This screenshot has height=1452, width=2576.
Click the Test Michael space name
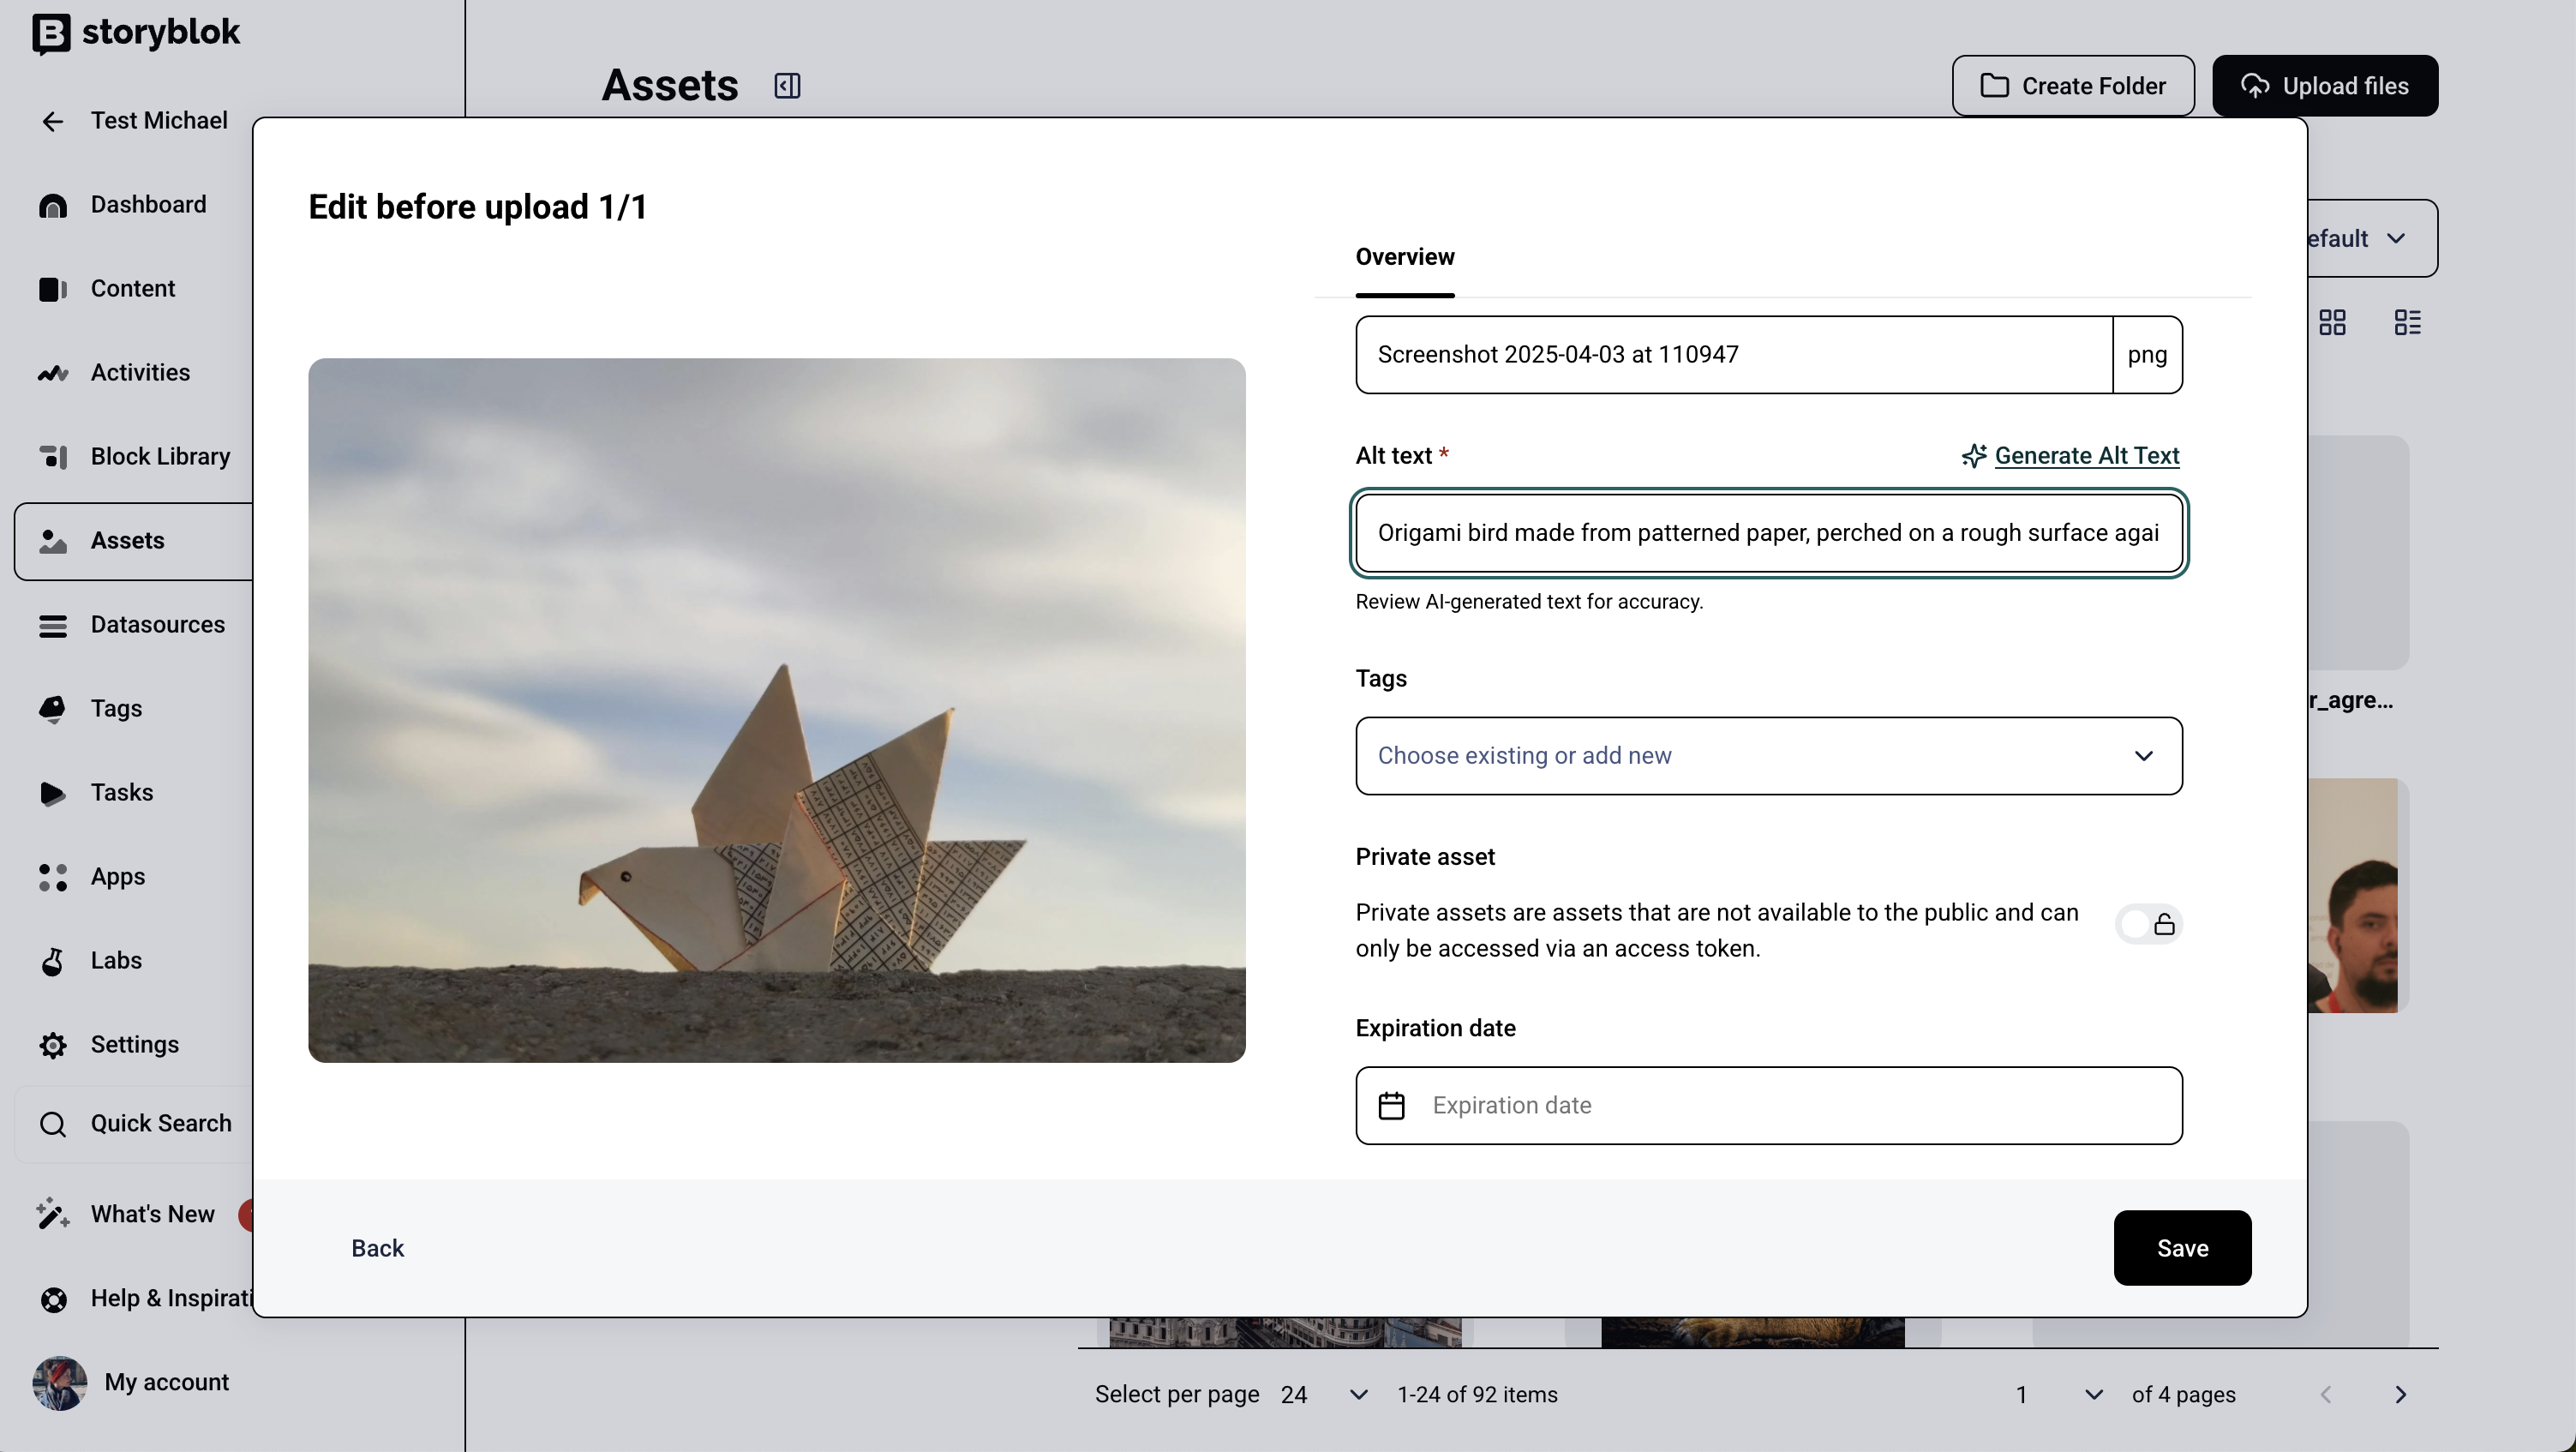point(159,121)
